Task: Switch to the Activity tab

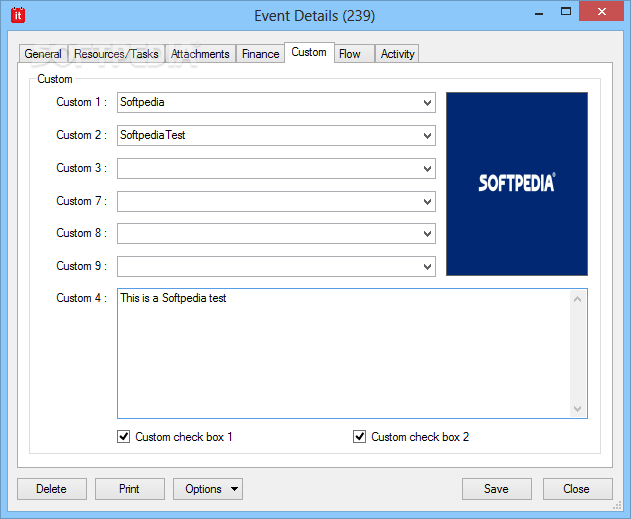Action: (x=398, y=54)
